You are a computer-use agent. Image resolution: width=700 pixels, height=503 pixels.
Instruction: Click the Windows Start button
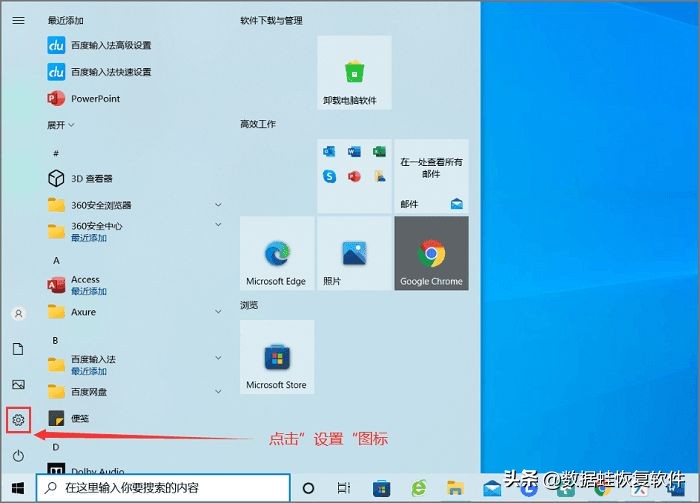[x=18, y=488]
